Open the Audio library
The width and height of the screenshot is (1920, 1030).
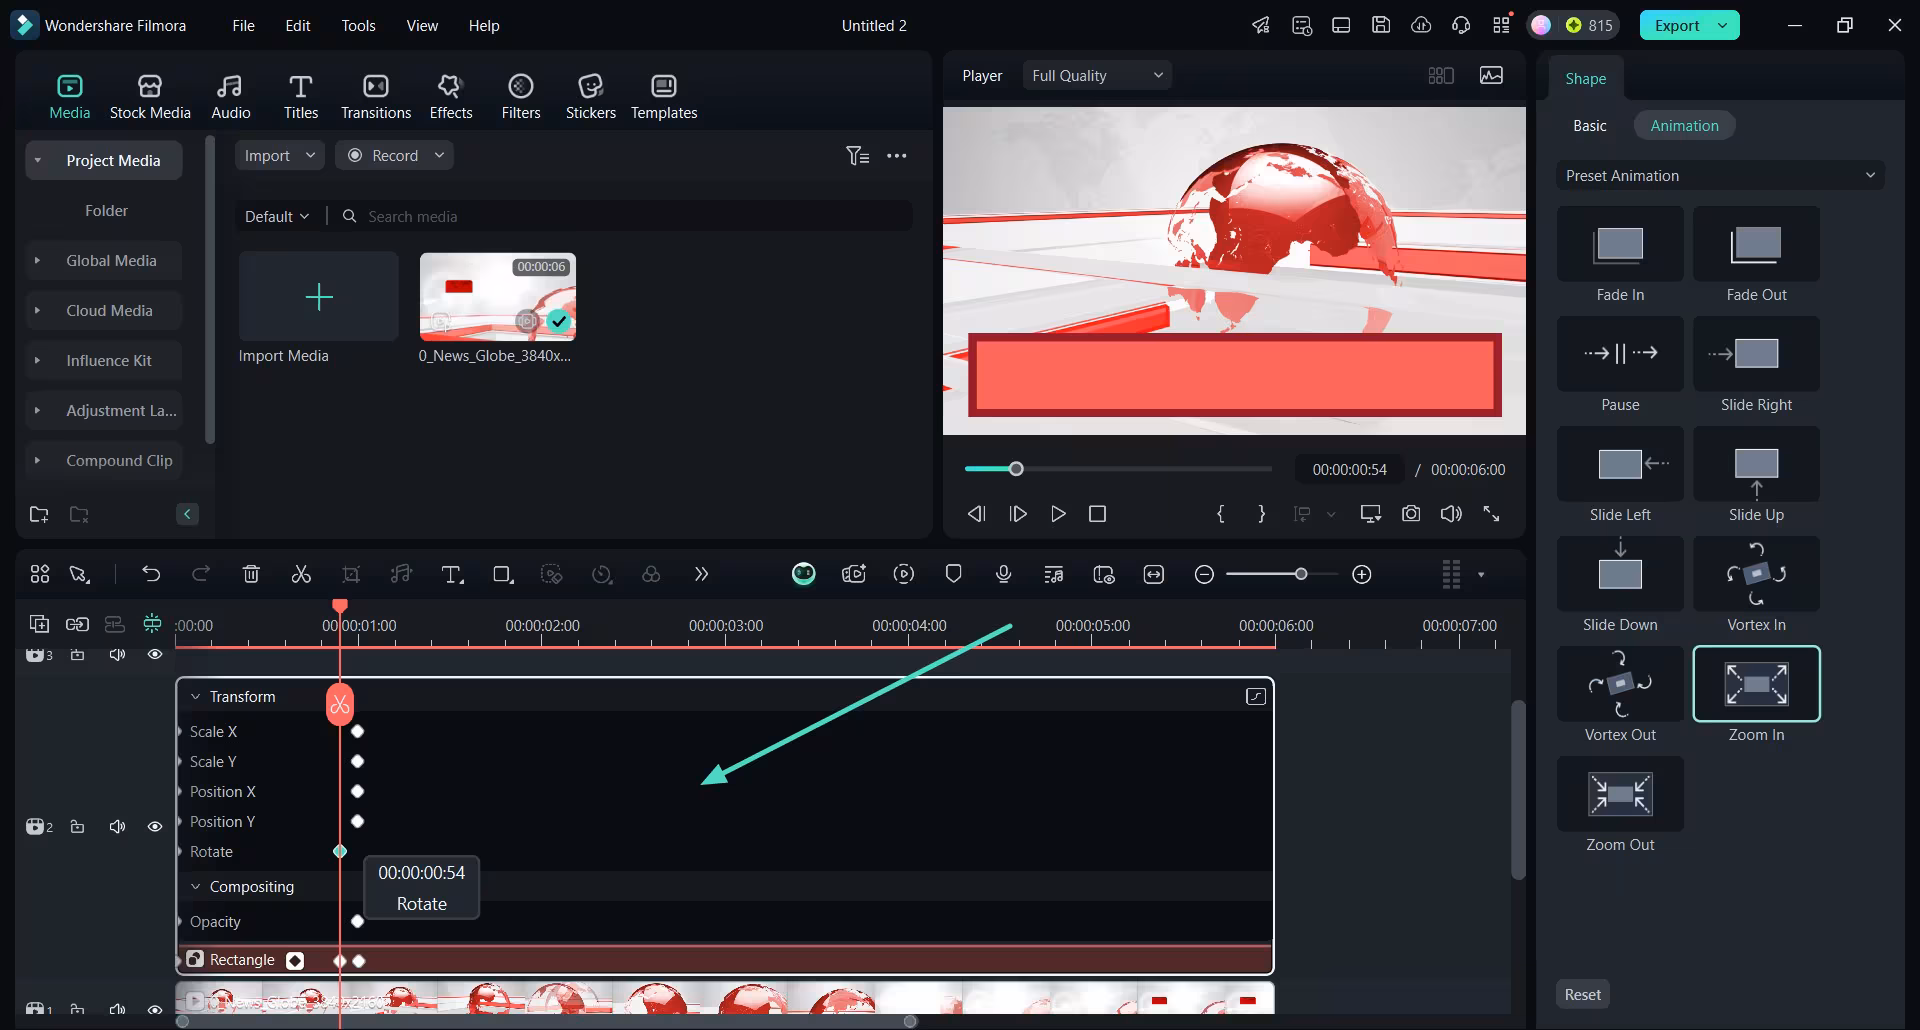231,97
